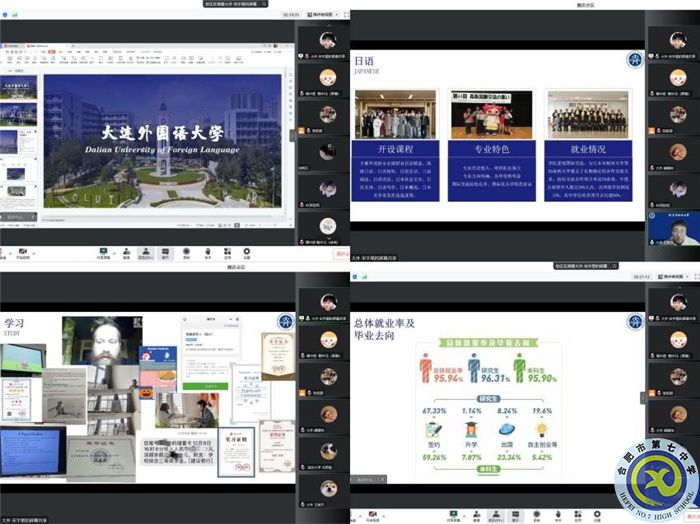Select first slide thumbnail in PPT sidebar
700x524 pixels.
click(x=20, y=87)
